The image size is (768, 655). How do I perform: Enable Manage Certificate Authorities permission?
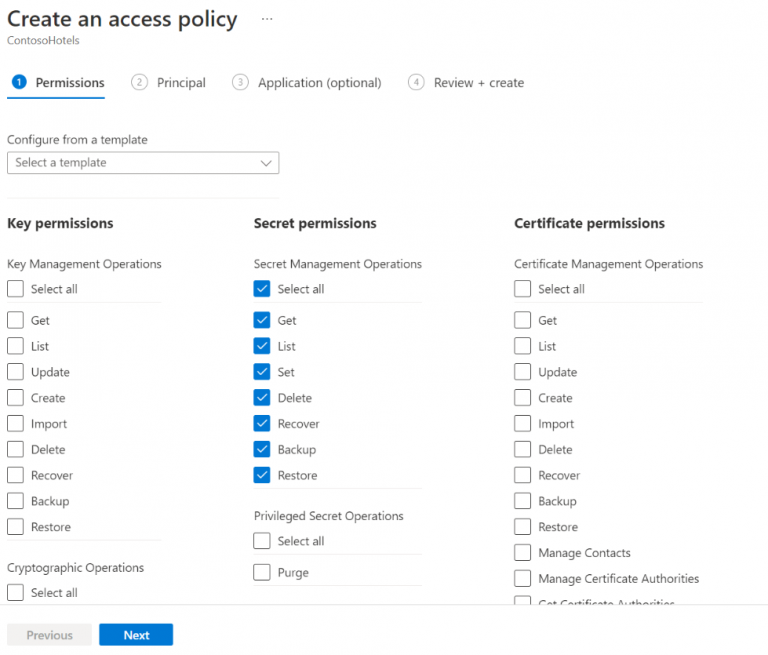coord(522,579)
